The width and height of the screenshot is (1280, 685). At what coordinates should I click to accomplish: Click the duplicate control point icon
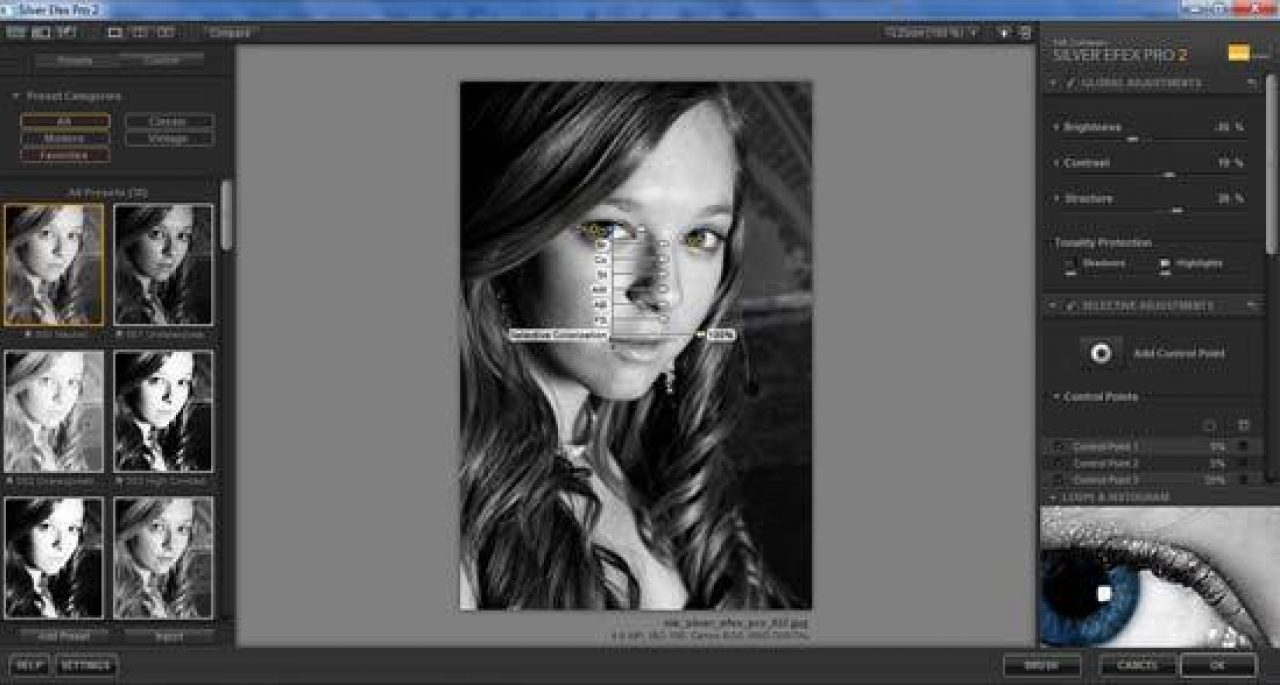1243,425
